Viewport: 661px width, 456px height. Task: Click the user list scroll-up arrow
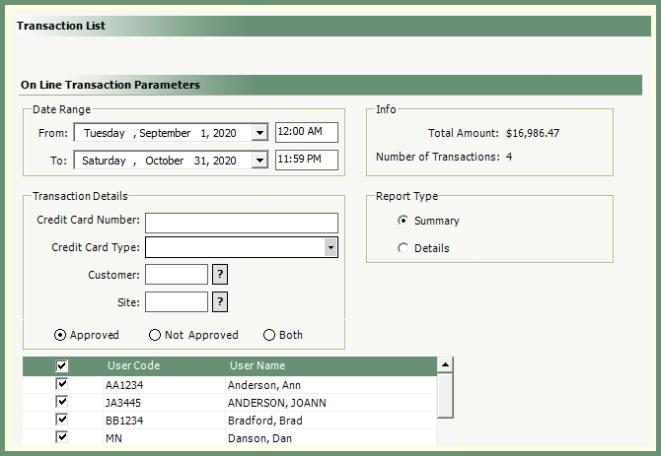pos(445,365)
